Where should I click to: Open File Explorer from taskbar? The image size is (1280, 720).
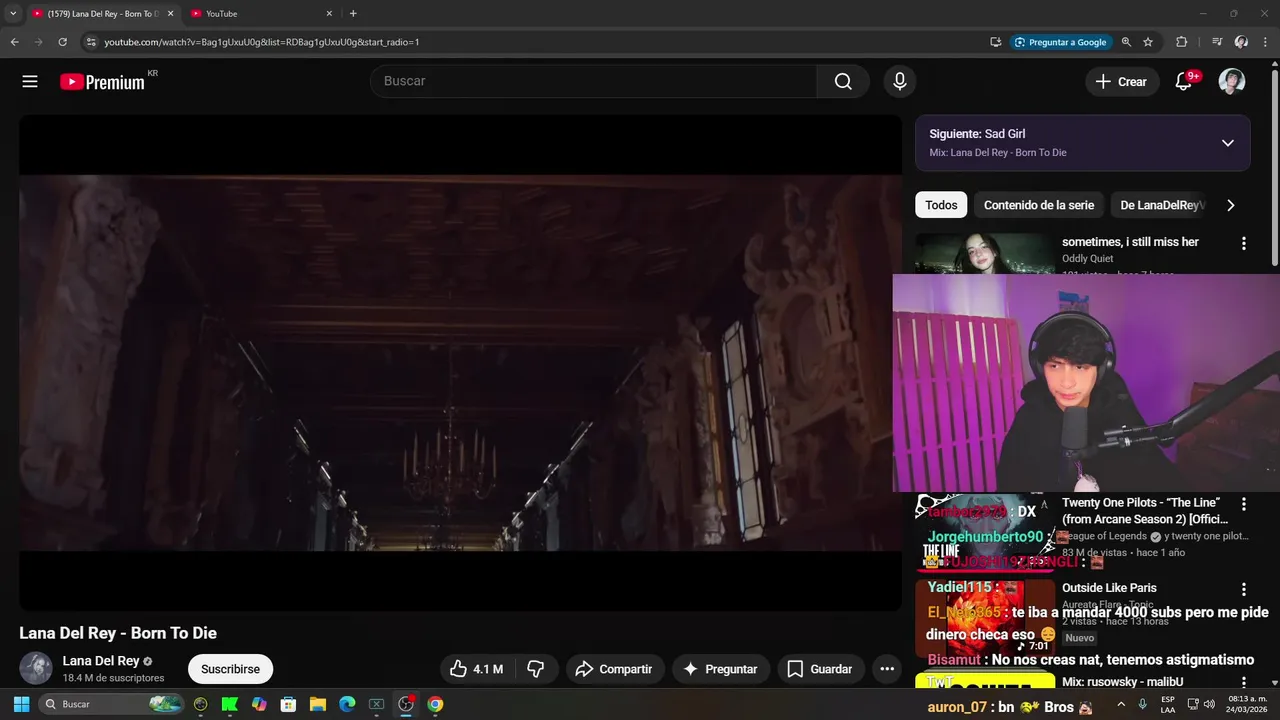click(318, 704)
